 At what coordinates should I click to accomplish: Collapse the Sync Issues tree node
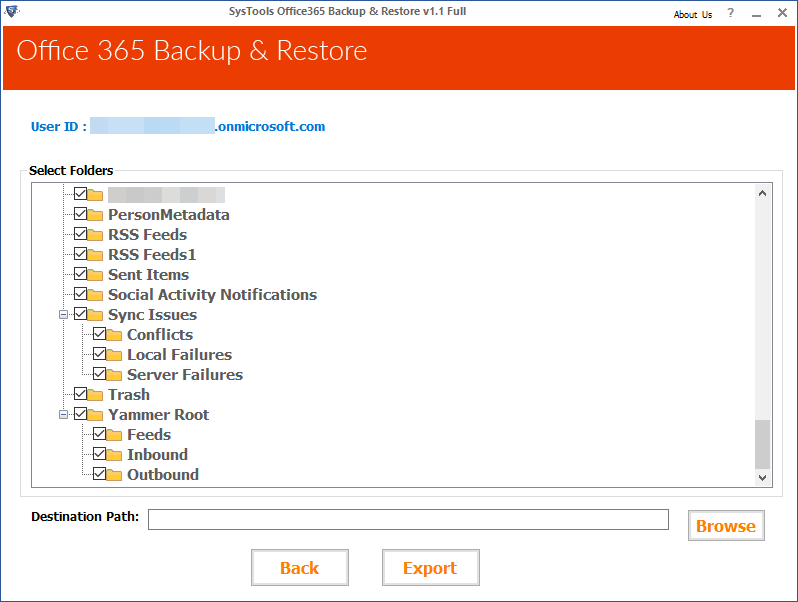[63, 314]
